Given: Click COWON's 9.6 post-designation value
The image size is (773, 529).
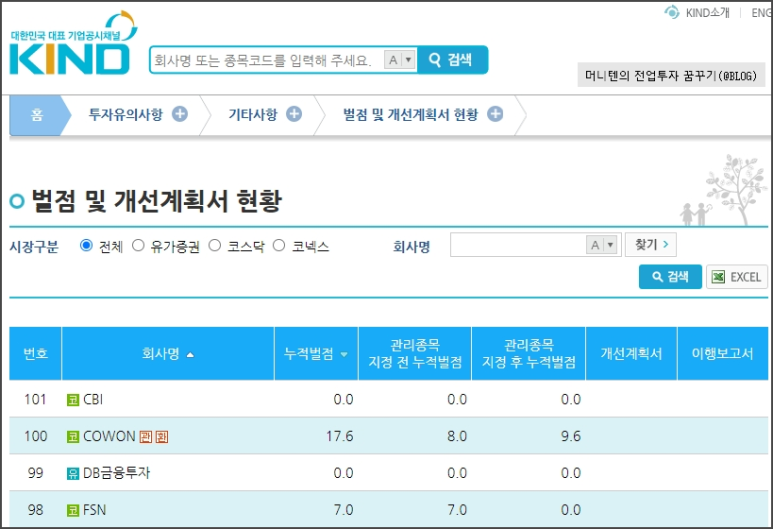Looking at the screenshot, I should [x=571, y=436].
